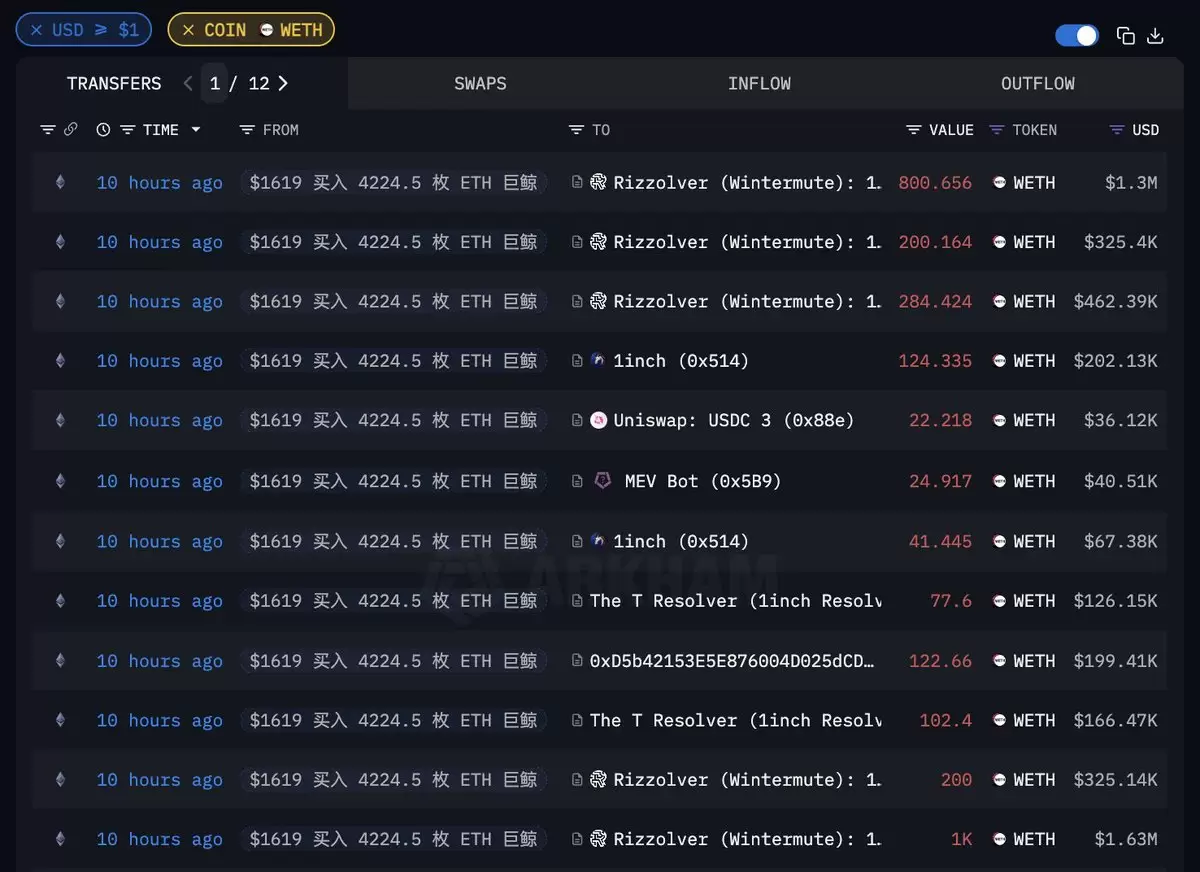
Task: Open document icon for 800.656 WETH transfer
Action: tap(577, 182)
